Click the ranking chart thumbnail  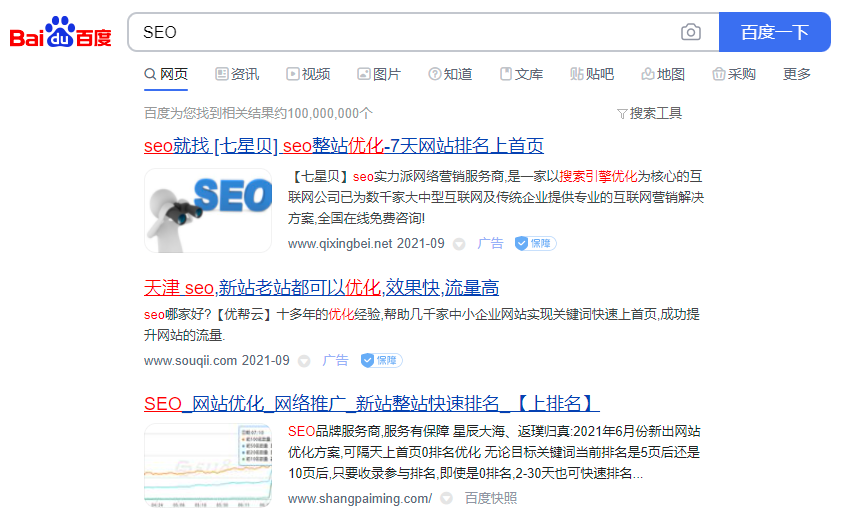[x=208, y=465]
